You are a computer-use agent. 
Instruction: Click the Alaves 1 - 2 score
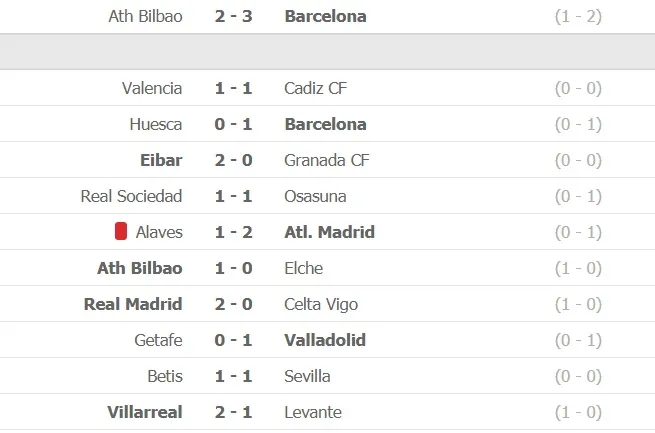coord(234,232)
